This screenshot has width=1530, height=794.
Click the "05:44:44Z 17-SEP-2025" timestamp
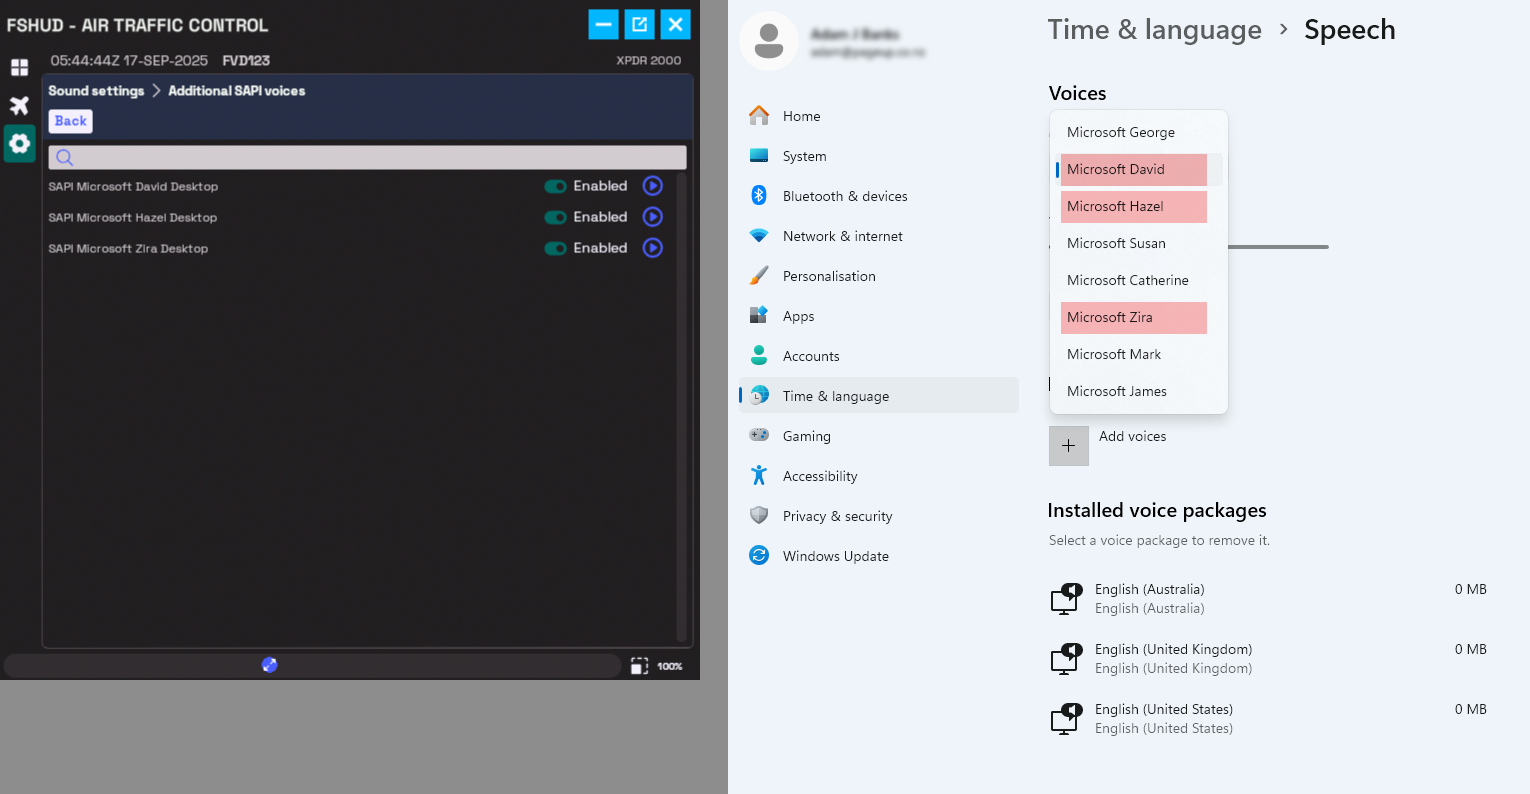129,61
